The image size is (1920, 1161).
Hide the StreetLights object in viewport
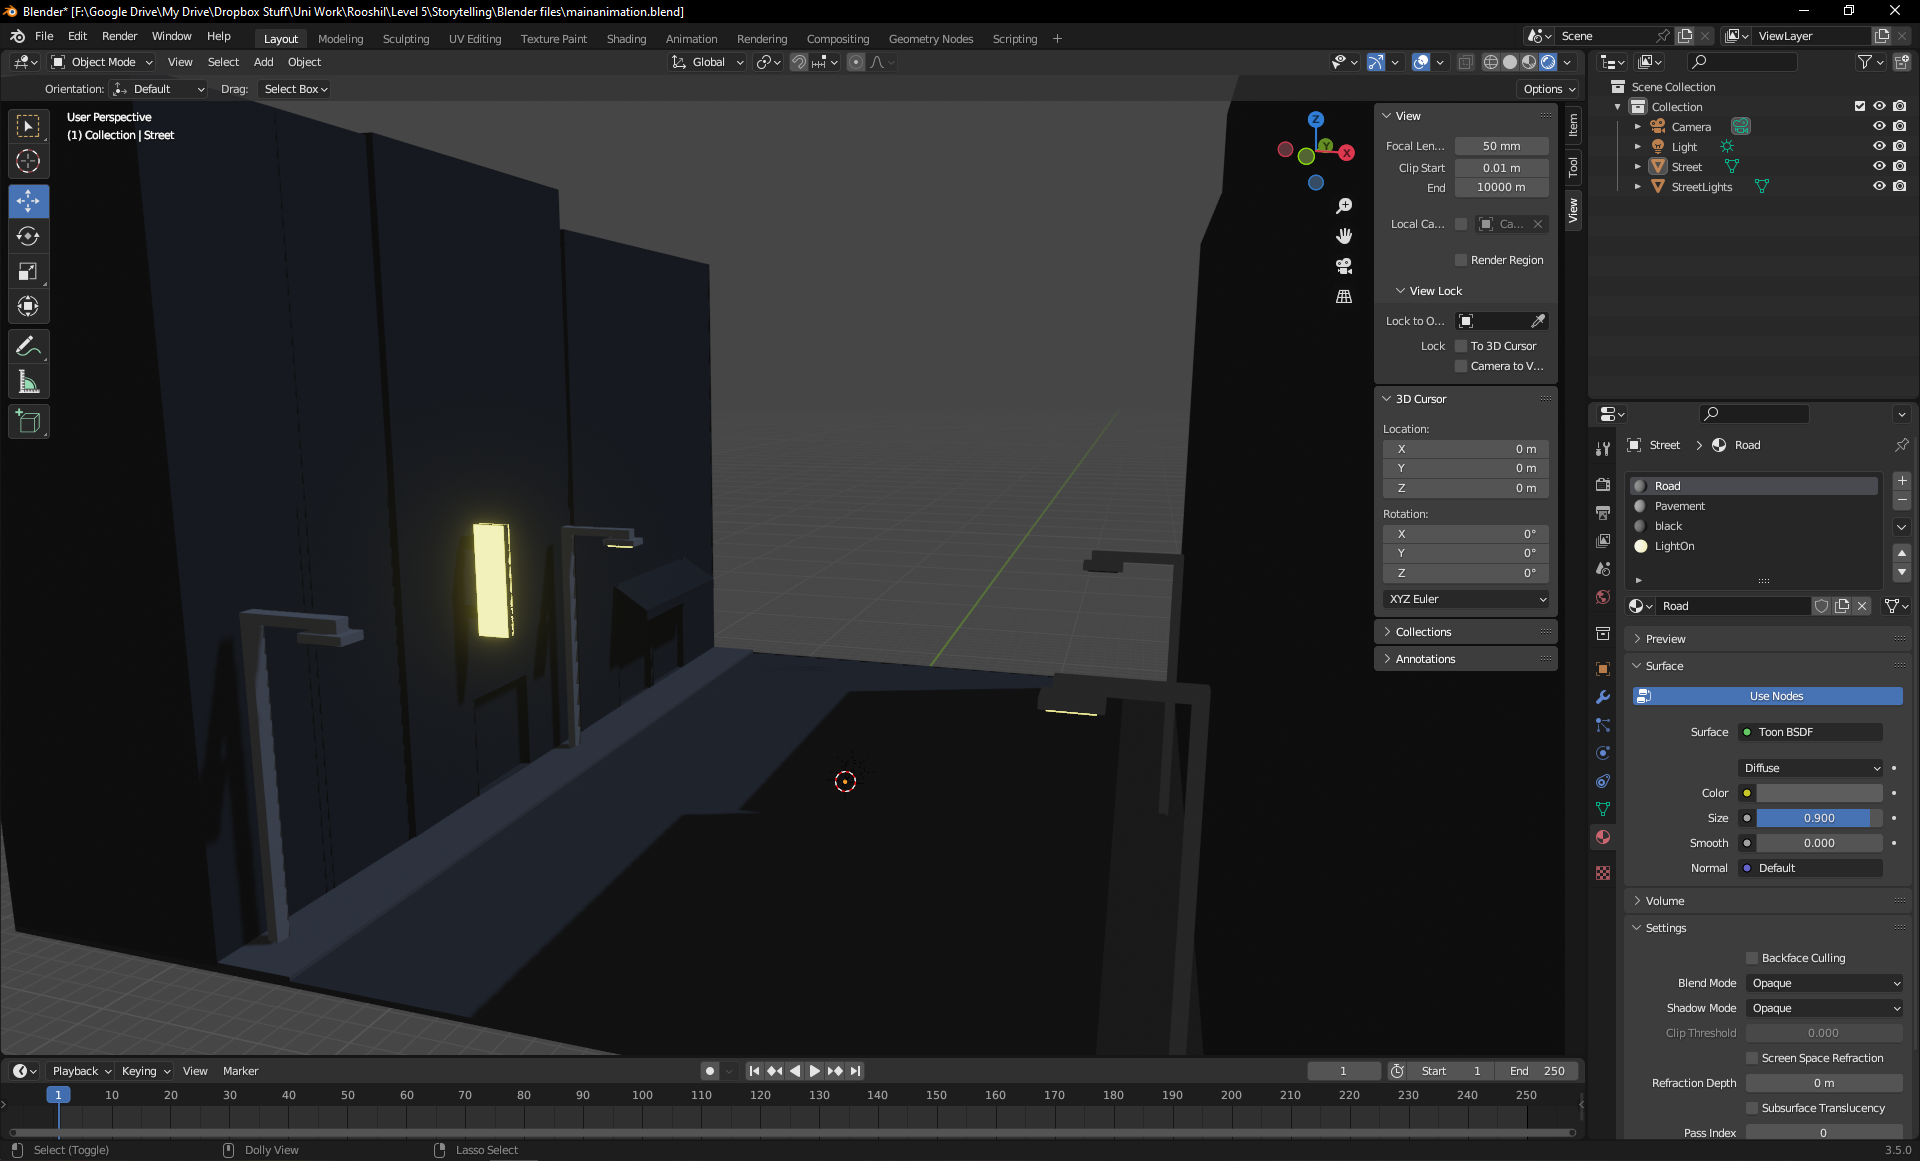[x=1879, y=186]
